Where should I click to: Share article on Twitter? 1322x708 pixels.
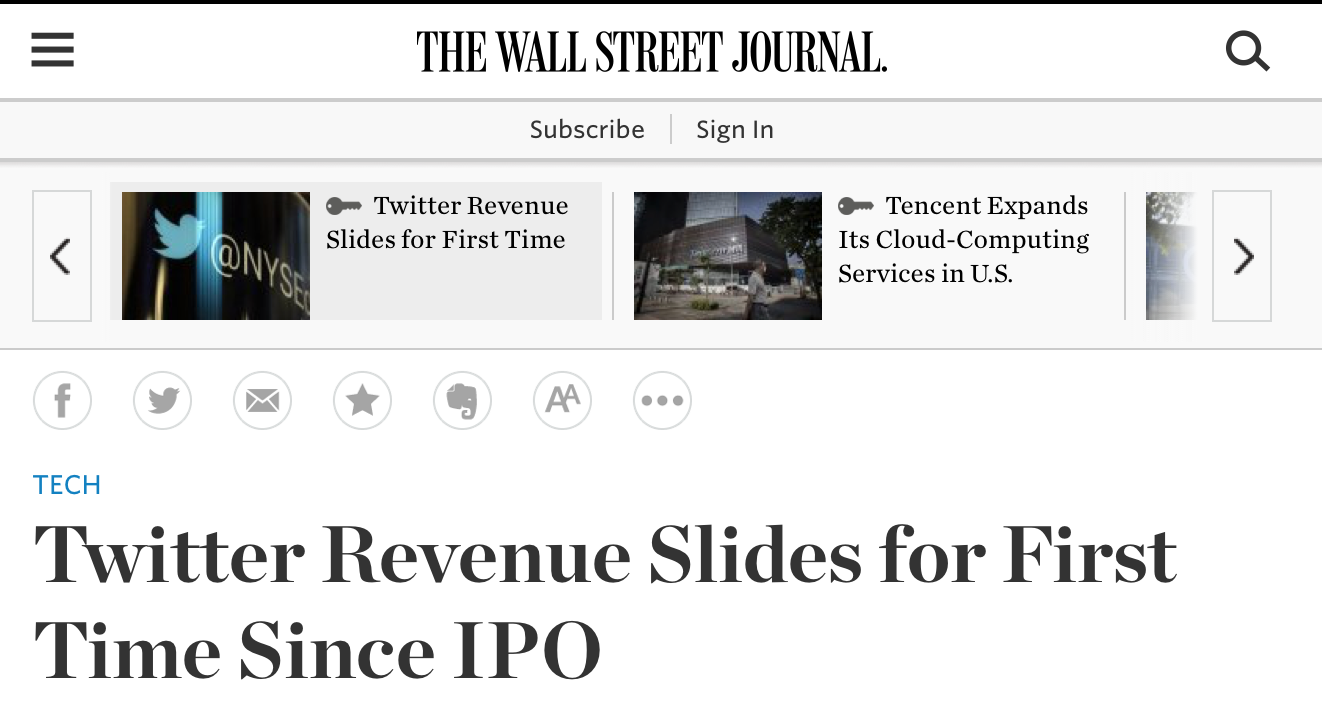162,401
